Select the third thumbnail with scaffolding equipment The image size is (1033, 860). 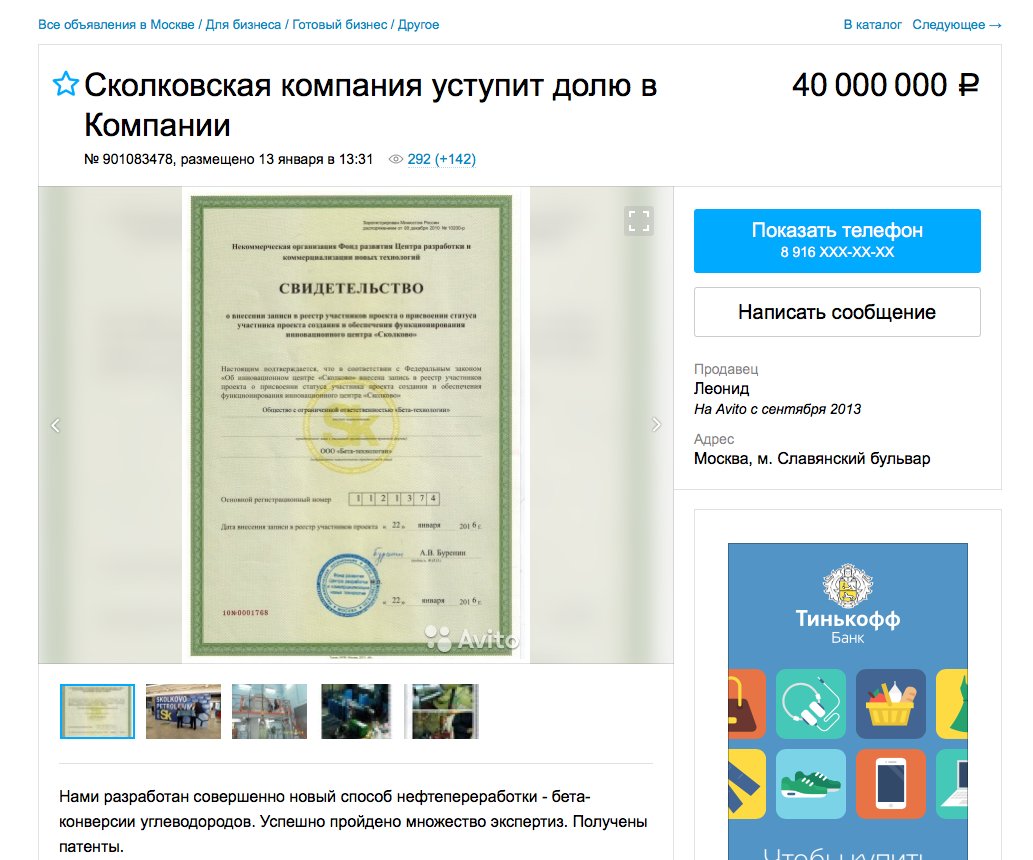point(269,711)
